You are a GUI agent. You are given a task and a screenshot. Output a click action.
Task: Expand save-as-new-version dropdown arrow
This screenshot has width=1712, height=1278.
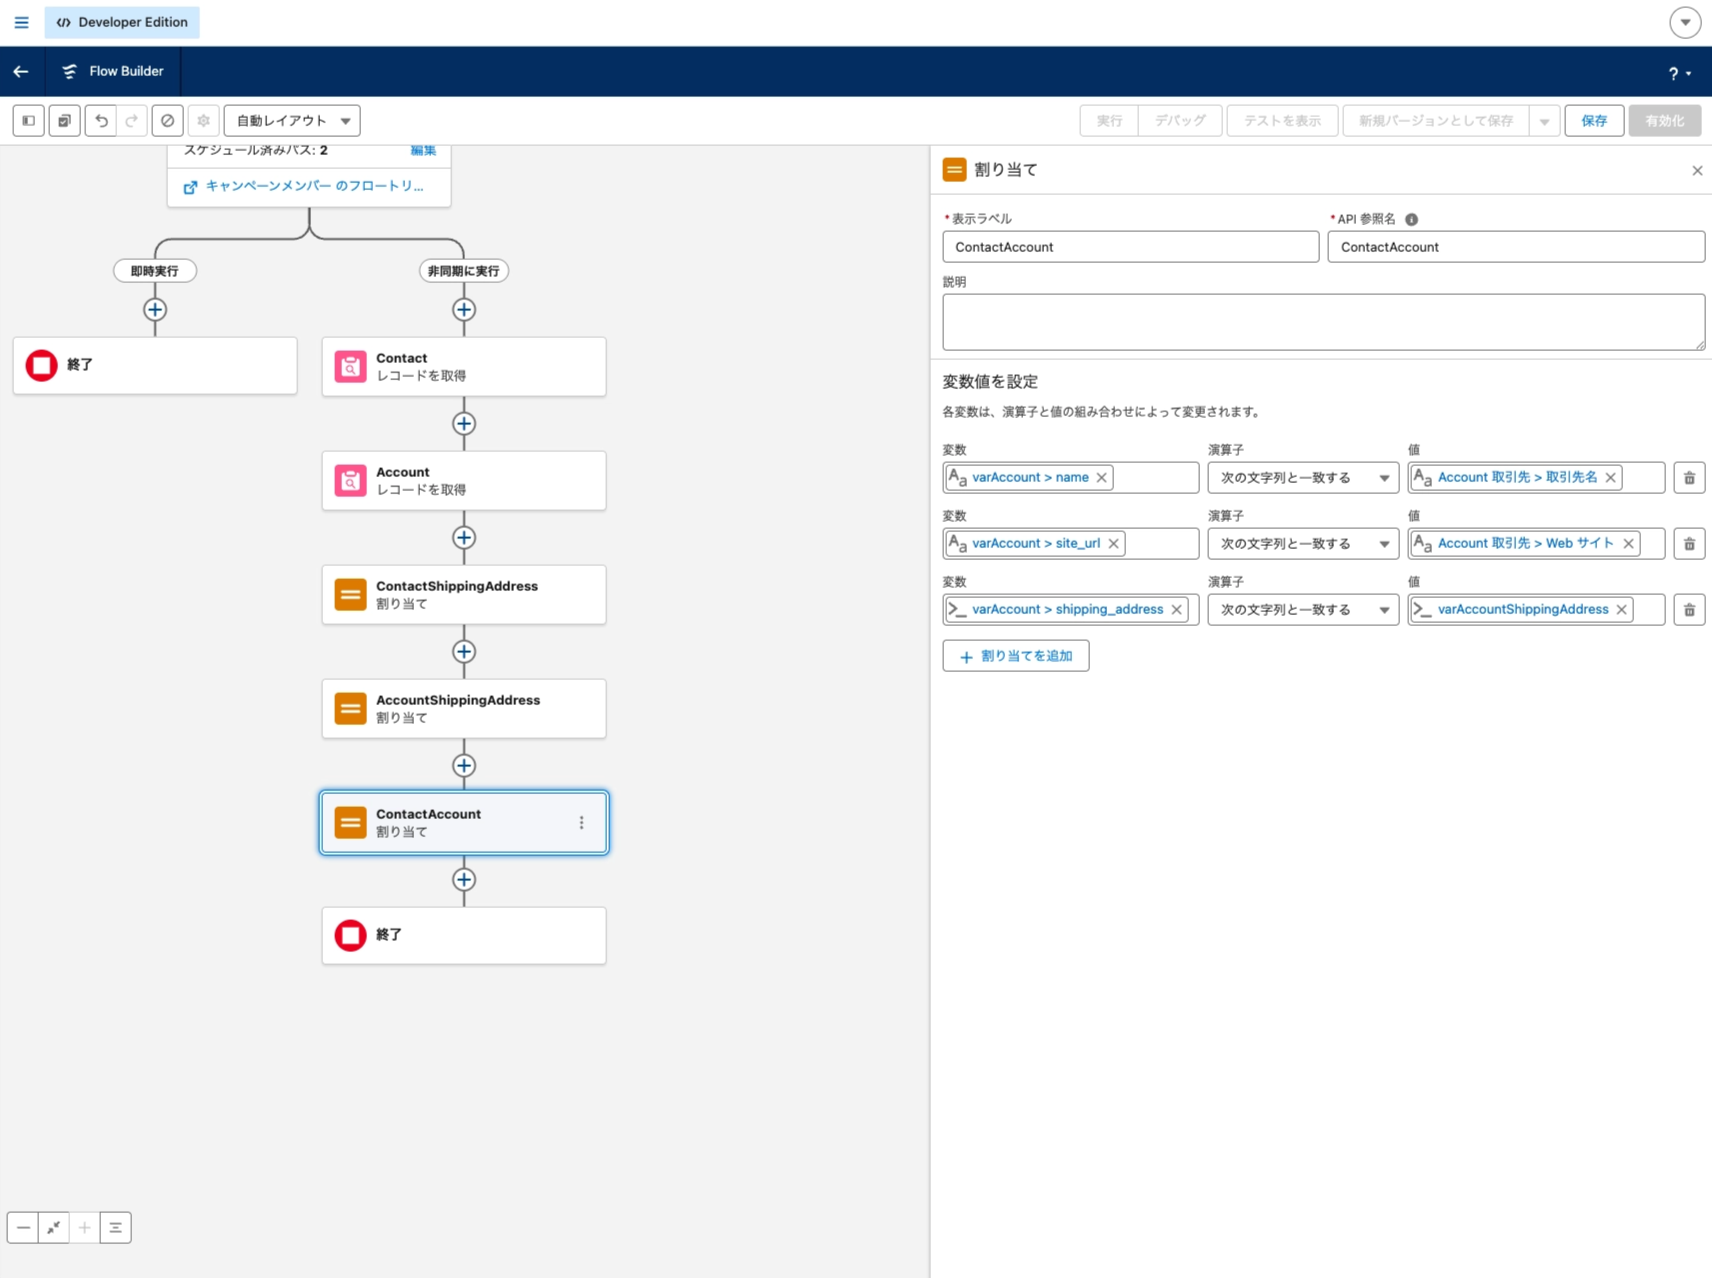[x=1544, y=121]
